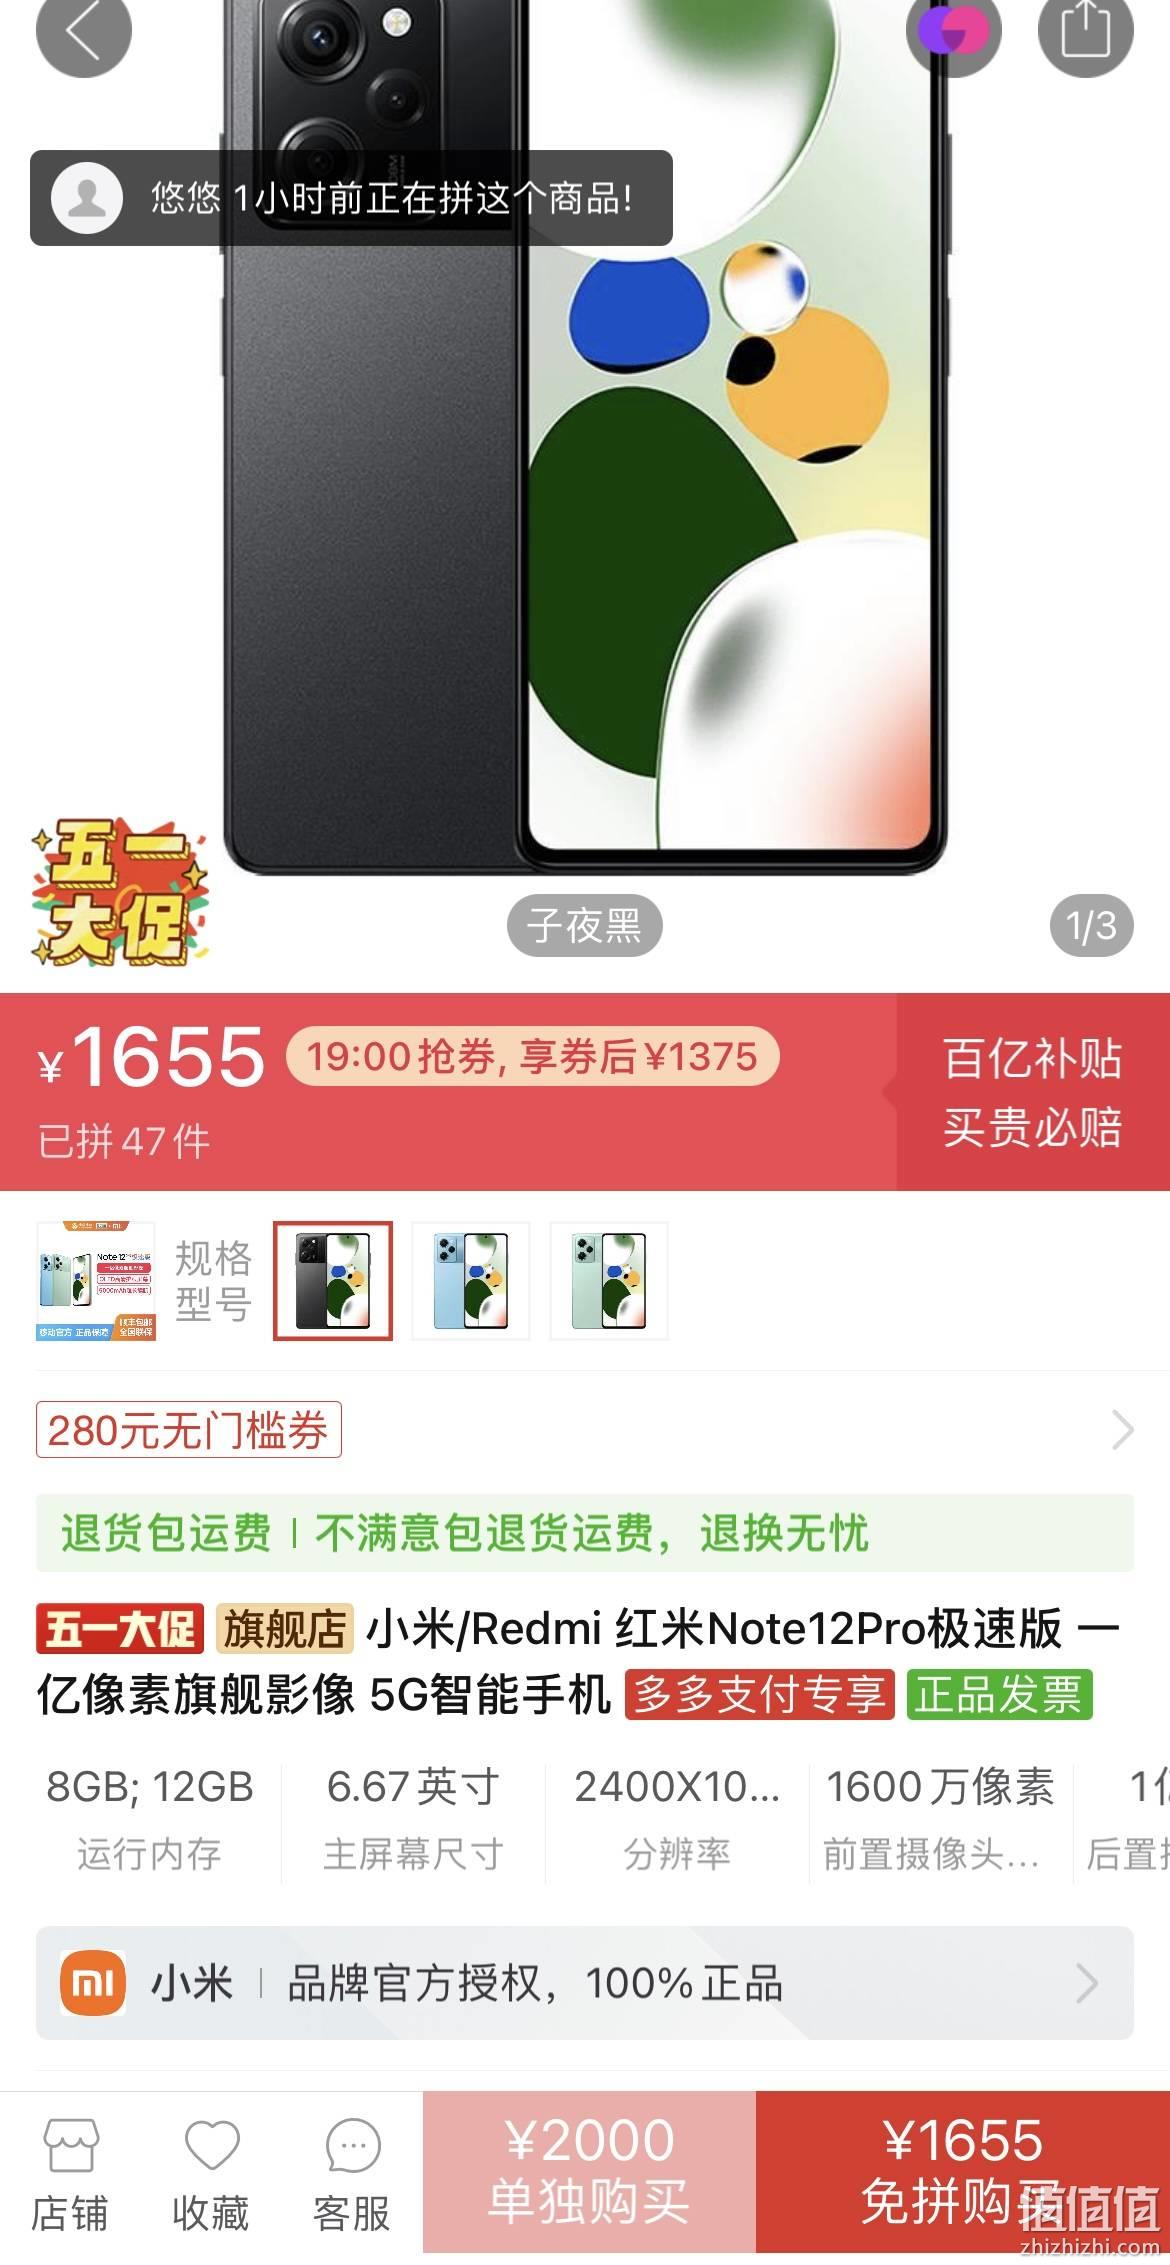The width and height of the screenshot is (1170, 2265).
Task: Expand the 280元无门槛券 coupon row arrow
Action: (1123, 1430)
